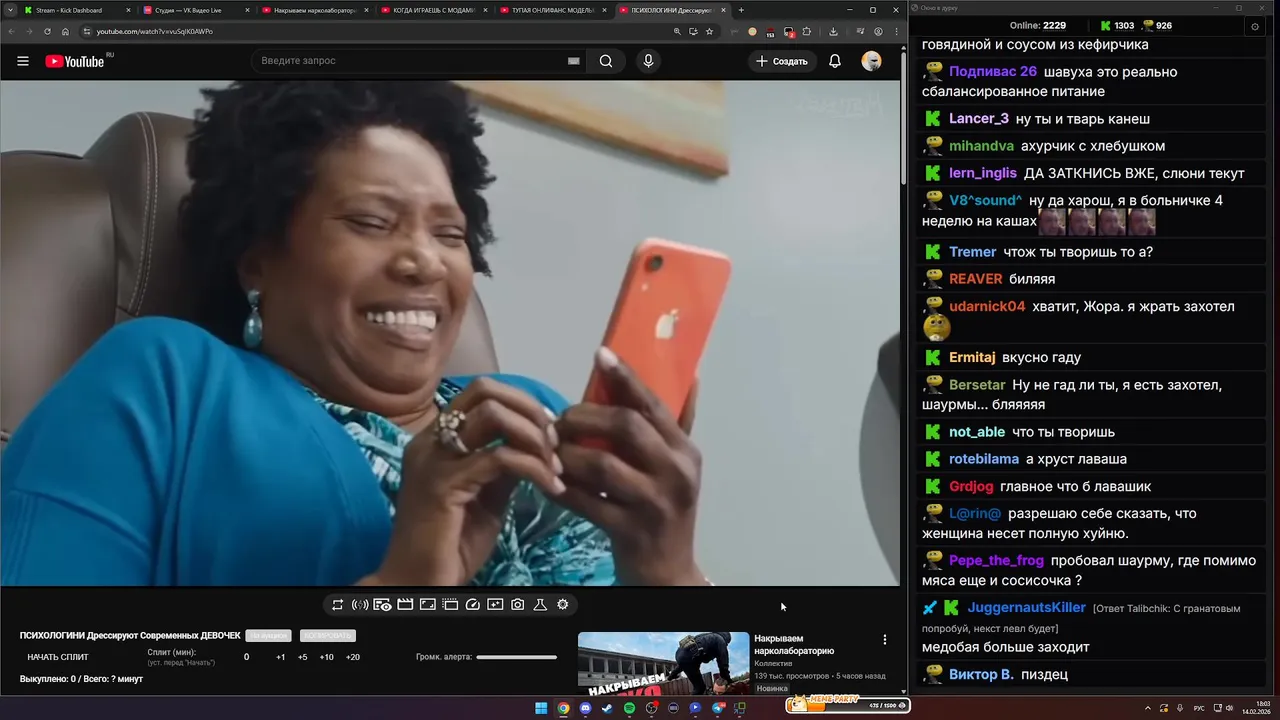Go to the Chrome home page button
Image resolution: width=1280 pixels, height=720 pixels.
[66, 31]
